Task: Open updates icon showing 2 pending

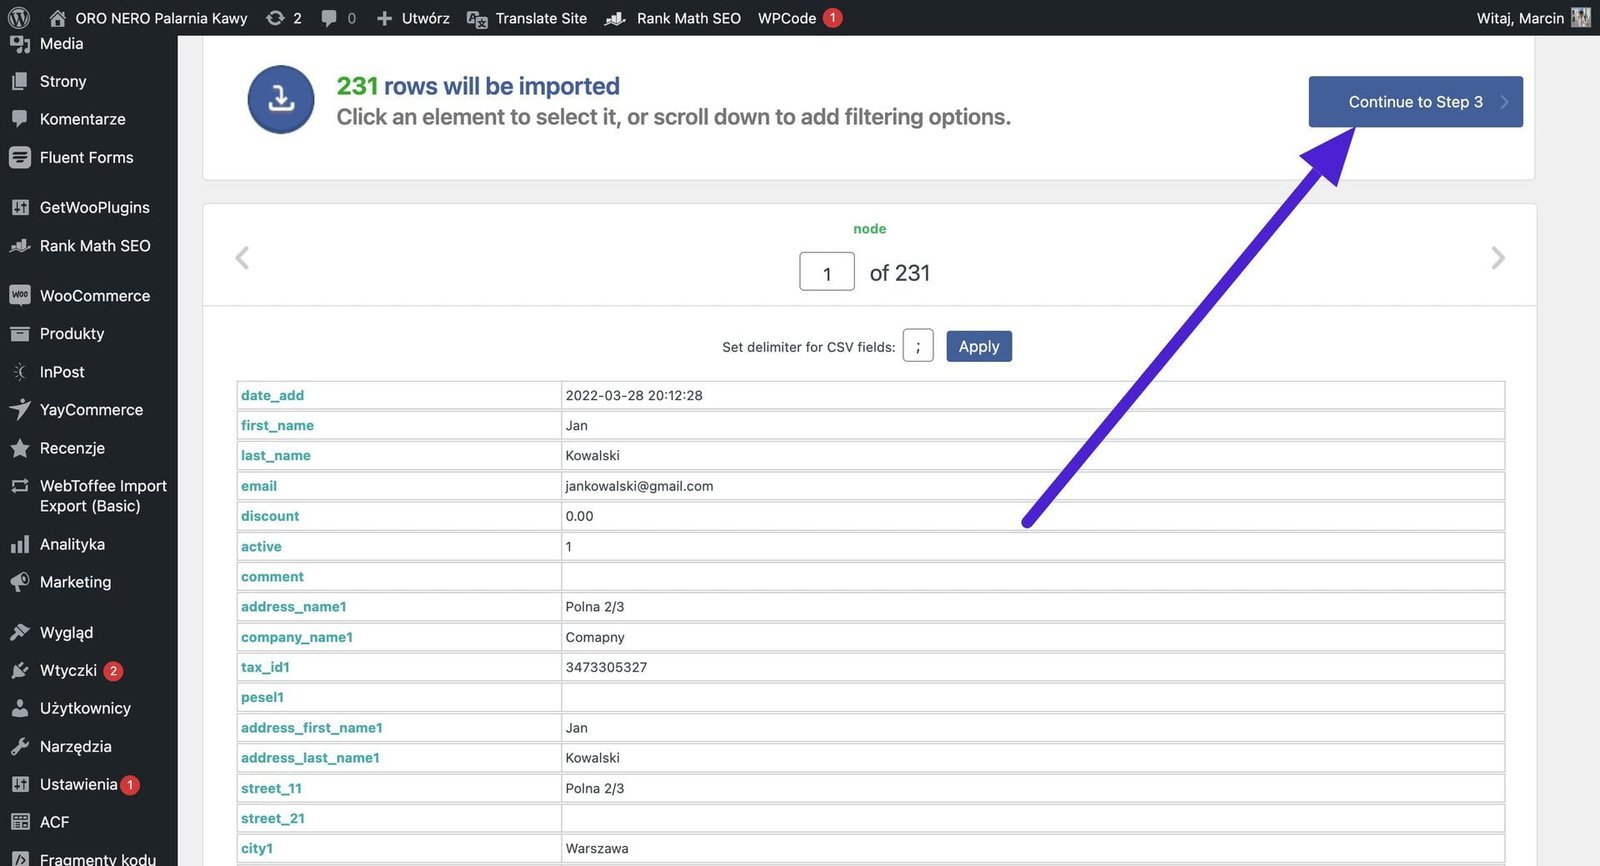Action: 275,18
